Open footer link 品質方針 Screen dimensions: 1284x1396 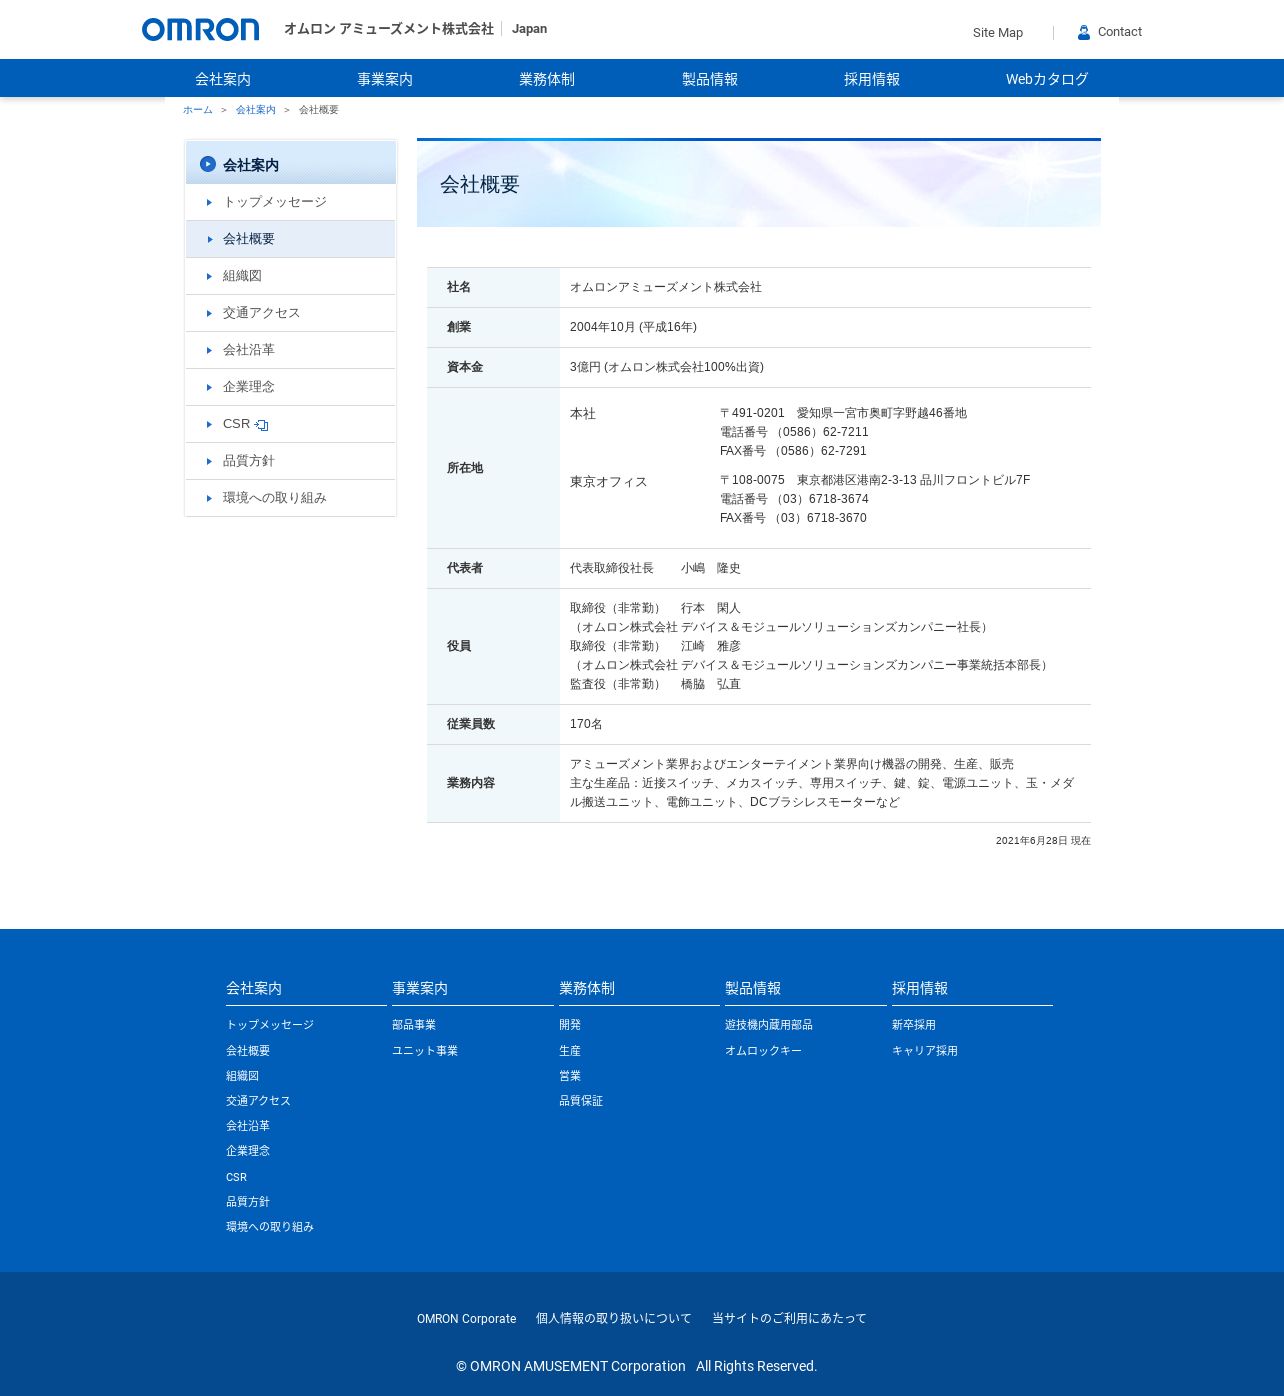click(248, 1202)
